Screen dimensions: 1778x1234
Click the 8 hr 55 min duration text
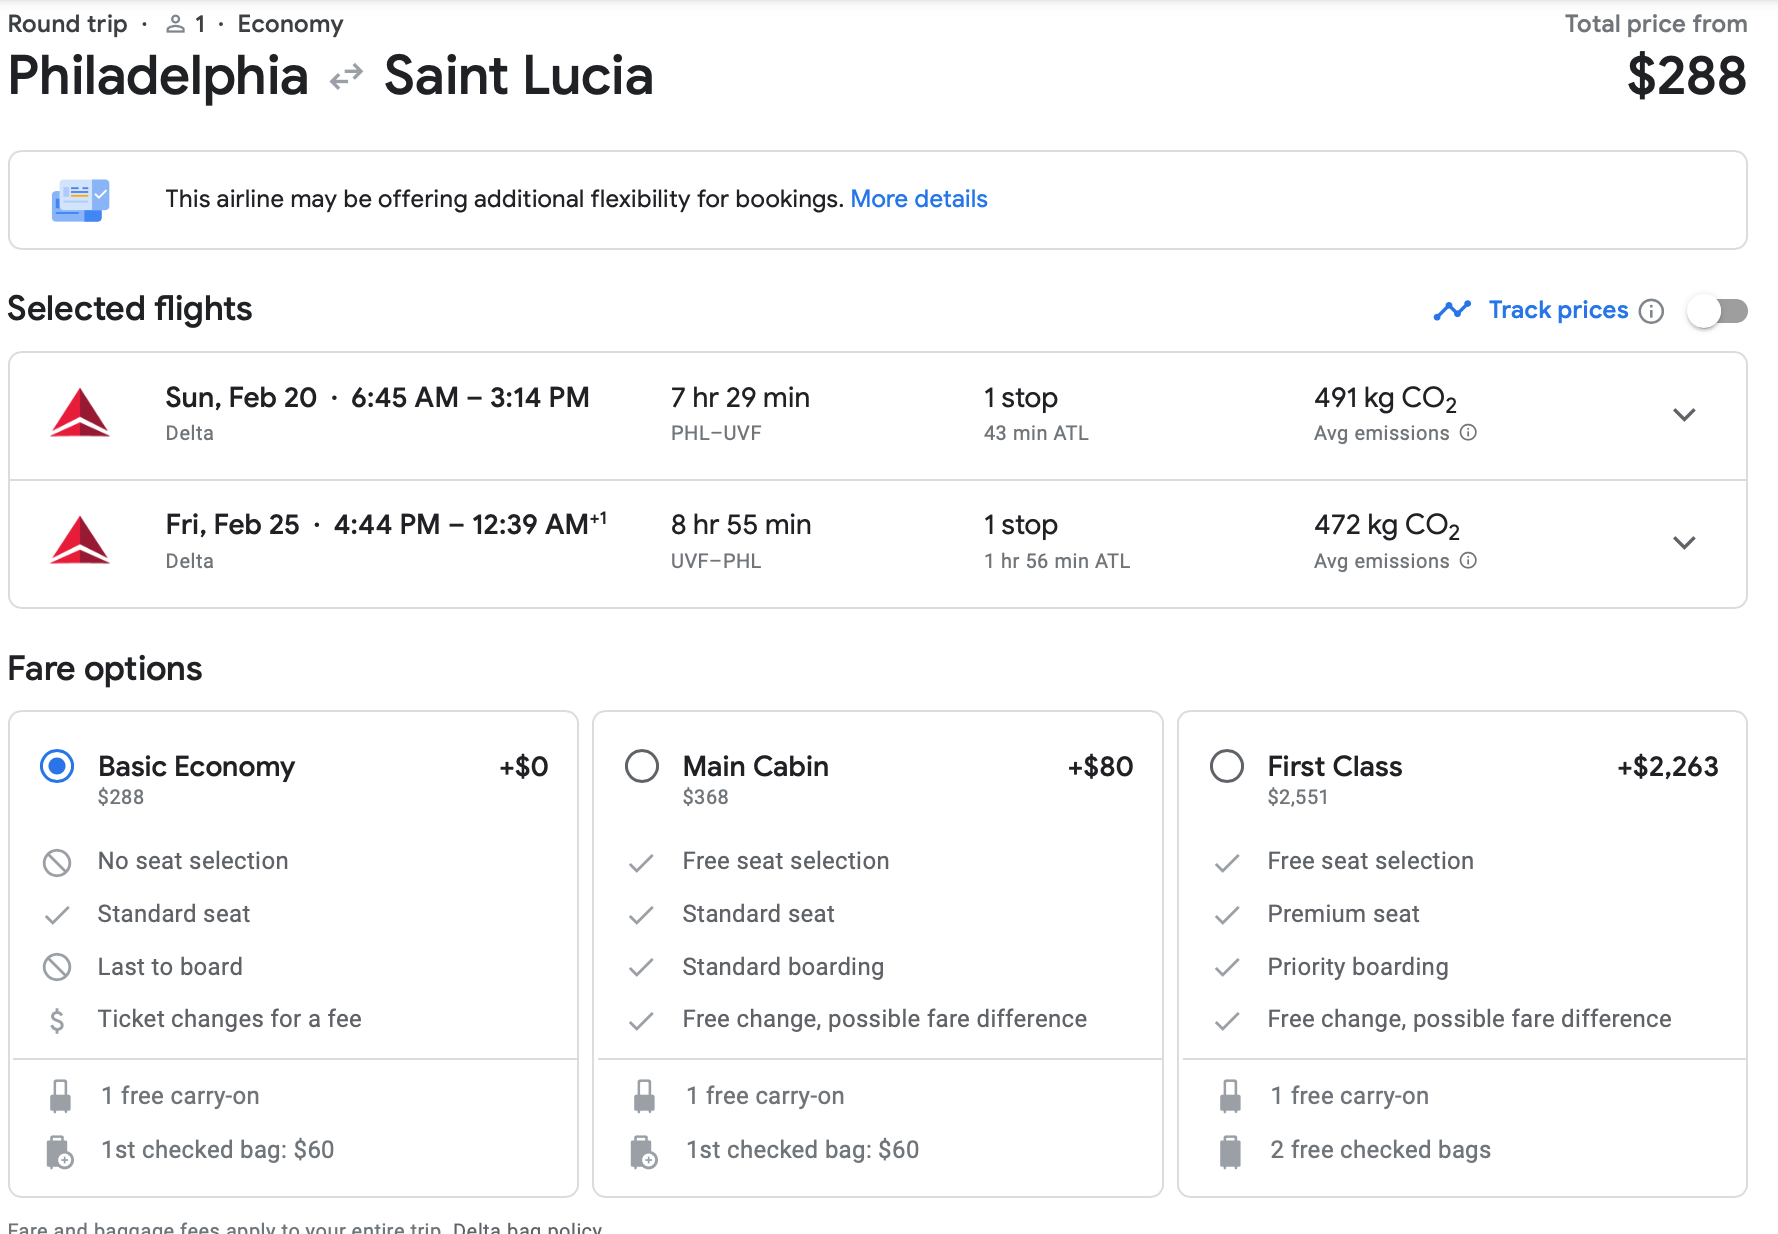[741, 525]
